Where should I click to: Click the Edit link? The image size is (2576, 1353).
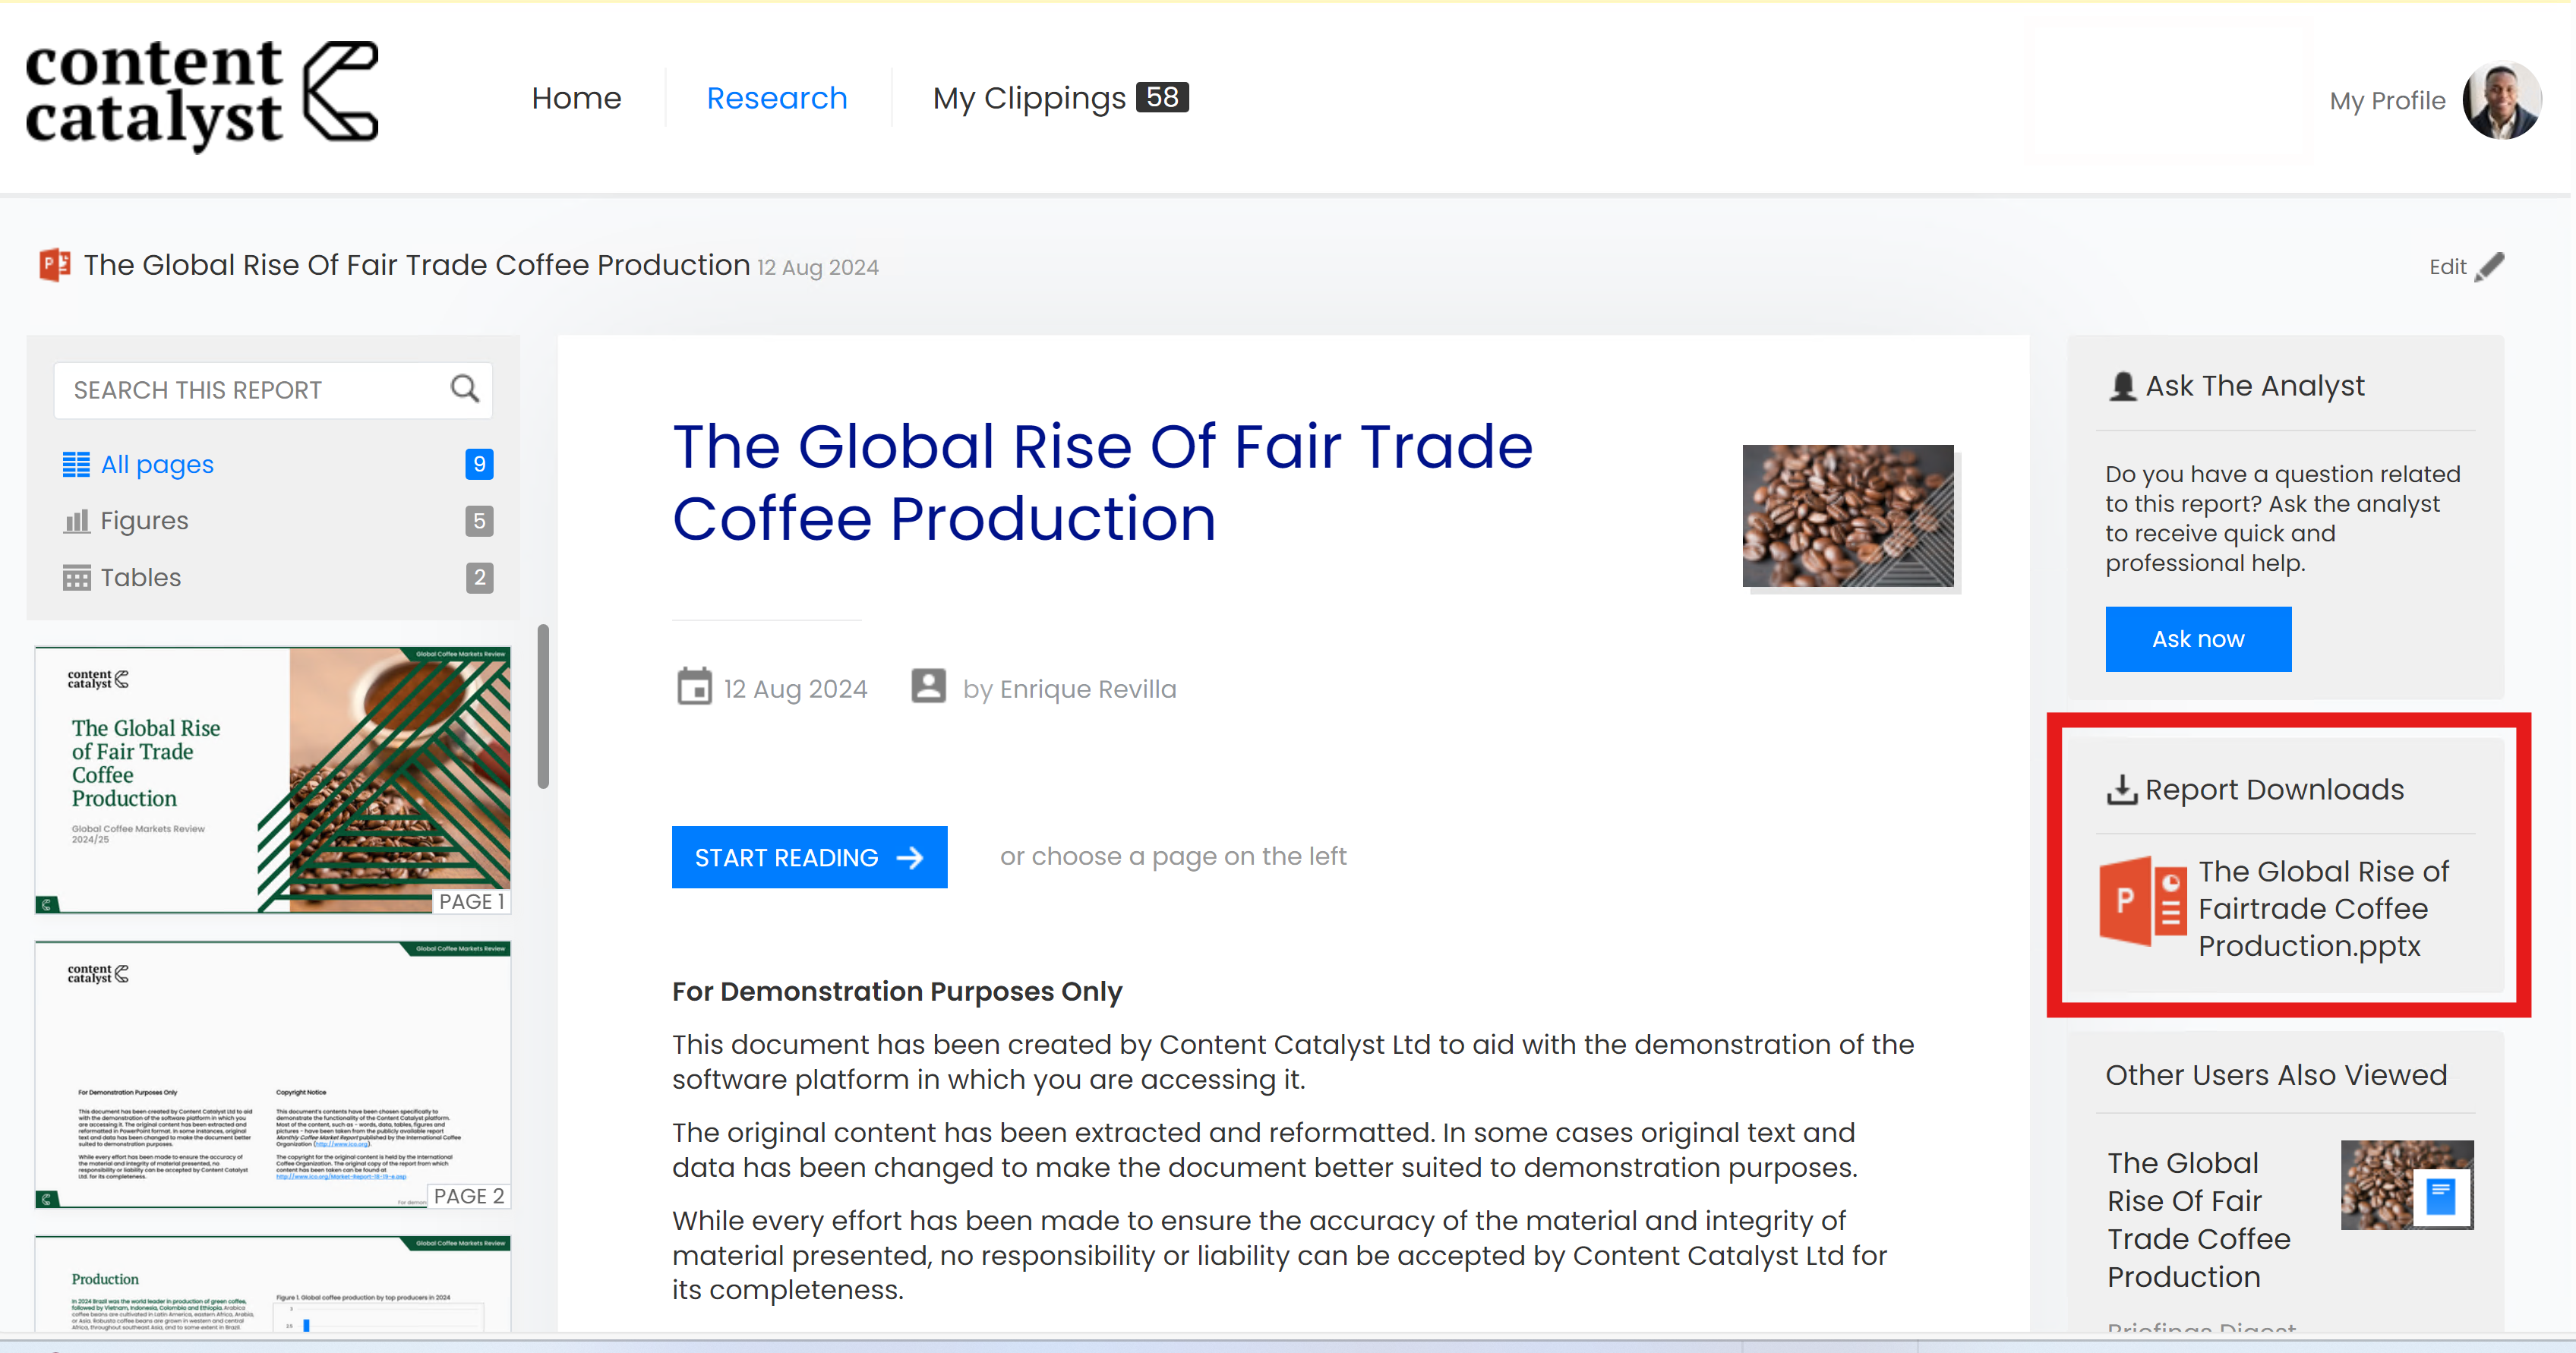(x=2447, y=267)
